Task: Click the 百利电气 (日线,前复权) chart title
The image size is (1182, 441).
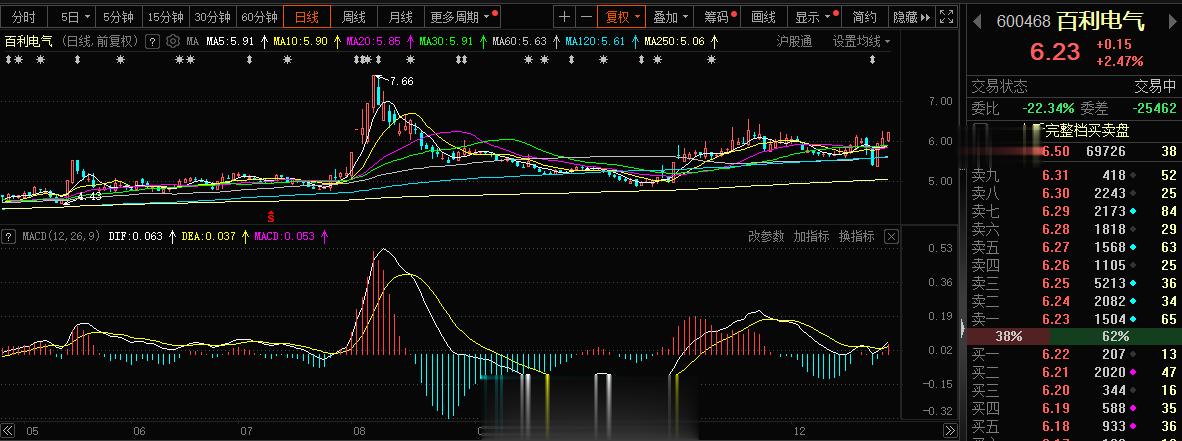Action: [x=72, y=41]
